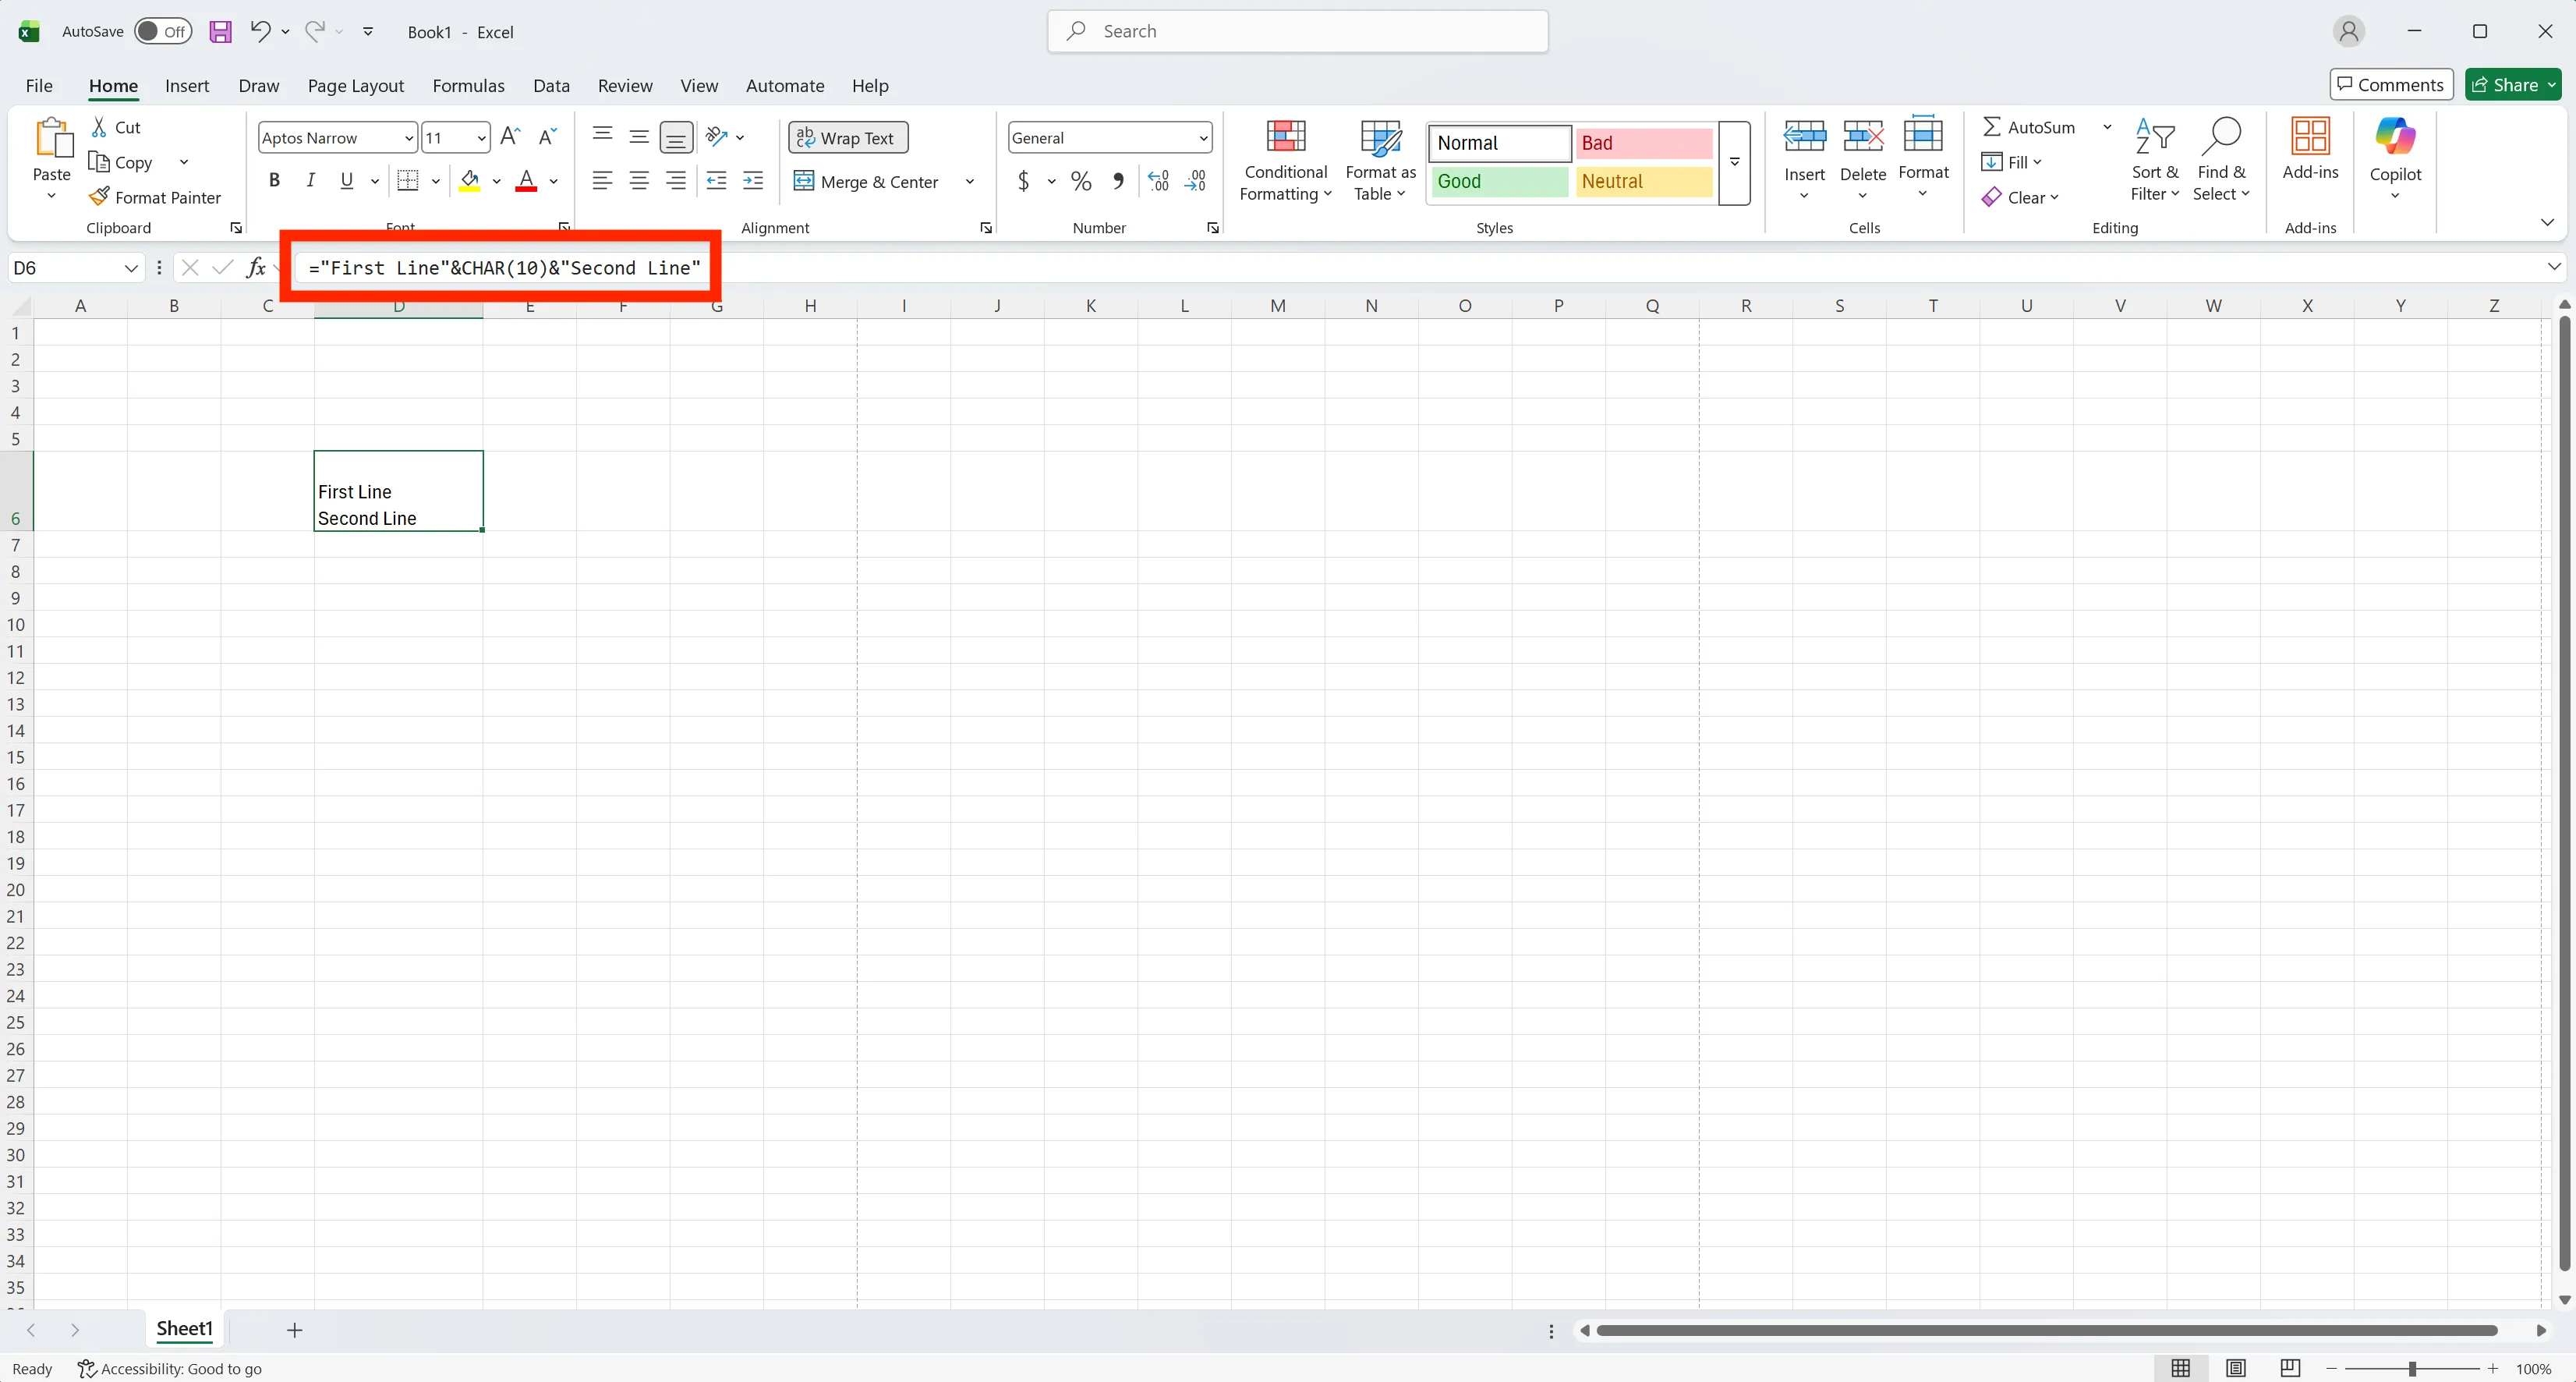Toggle bold formatting

pyautogui.click(x=275, y=180)
